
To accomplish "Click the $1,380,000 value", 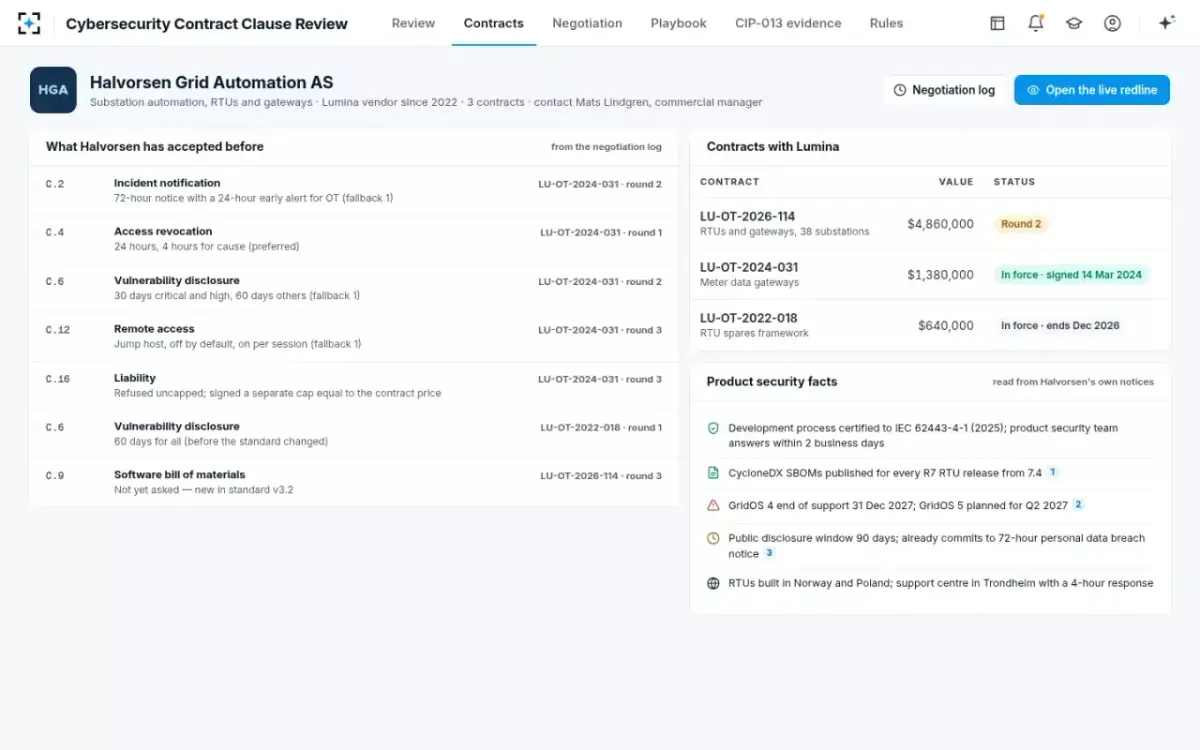I will pos(940,274).
